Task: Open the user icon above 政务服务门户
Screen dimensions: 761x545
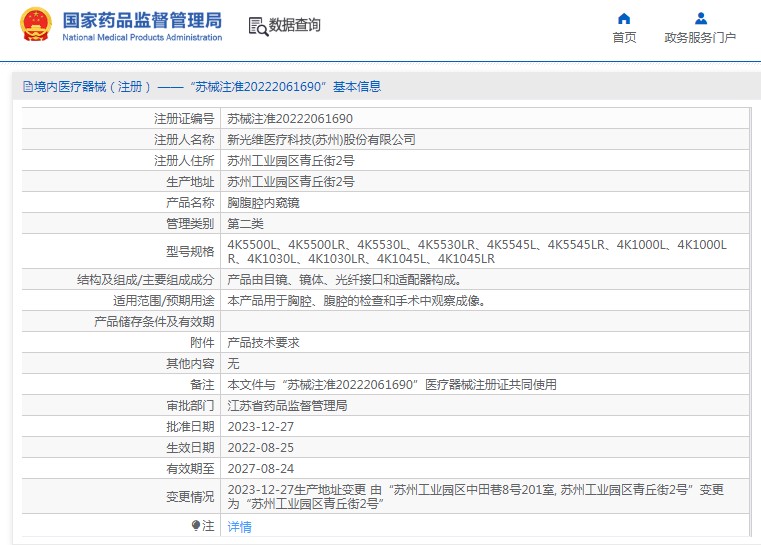Action: click(700, 19)
